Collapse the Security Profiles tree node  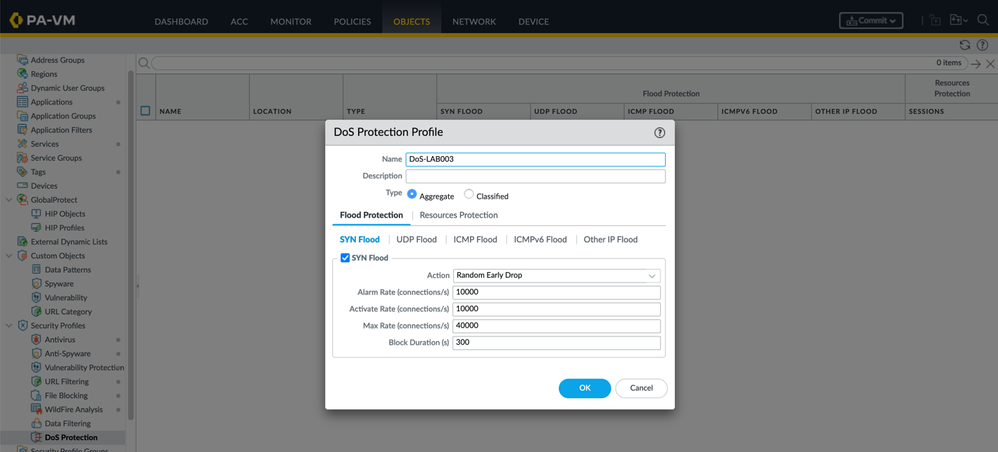pos(9,326)
